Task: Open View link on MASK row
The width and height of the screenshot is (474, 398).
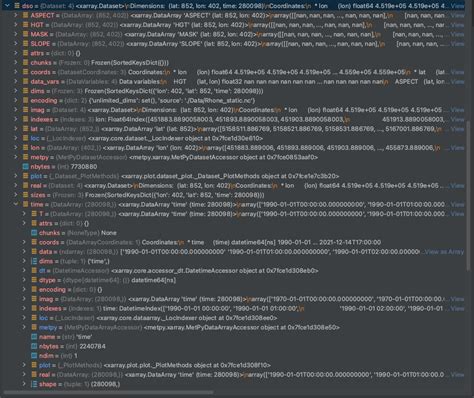Action: tap(457, 34)
